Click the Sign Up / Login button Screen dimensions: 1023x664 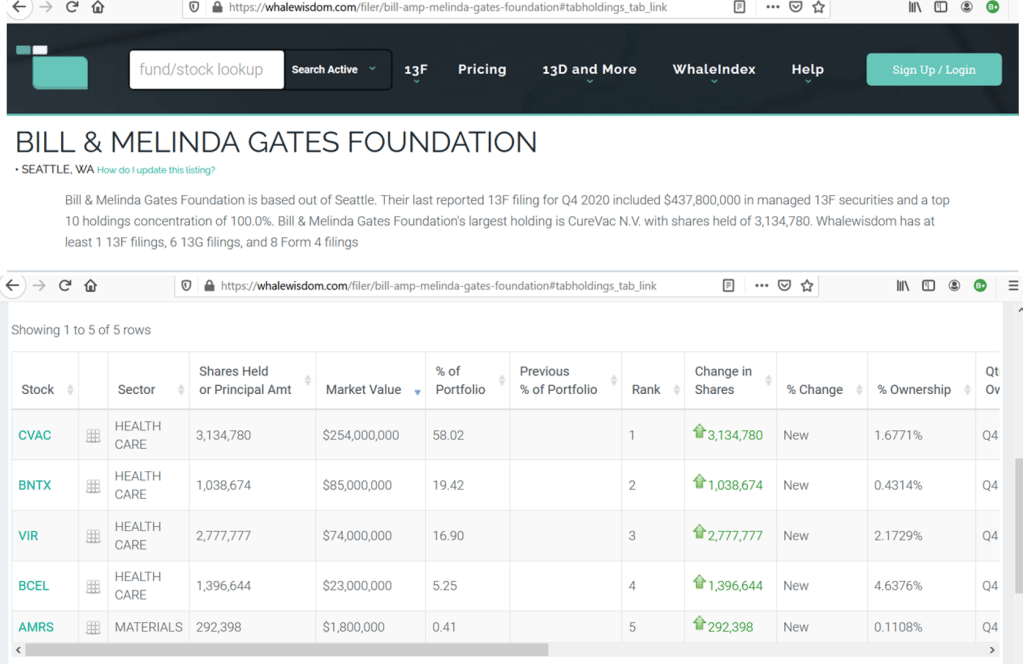click(x=933, y=70)
